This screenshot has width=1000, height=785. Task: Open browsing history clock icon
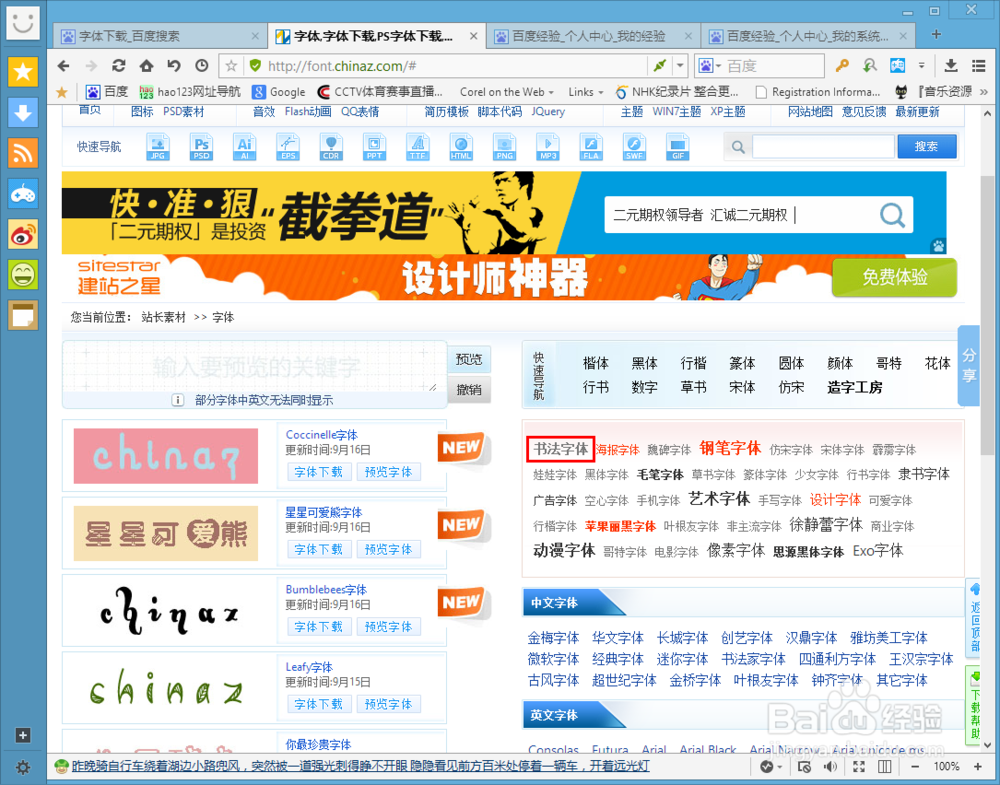[202, 66]
